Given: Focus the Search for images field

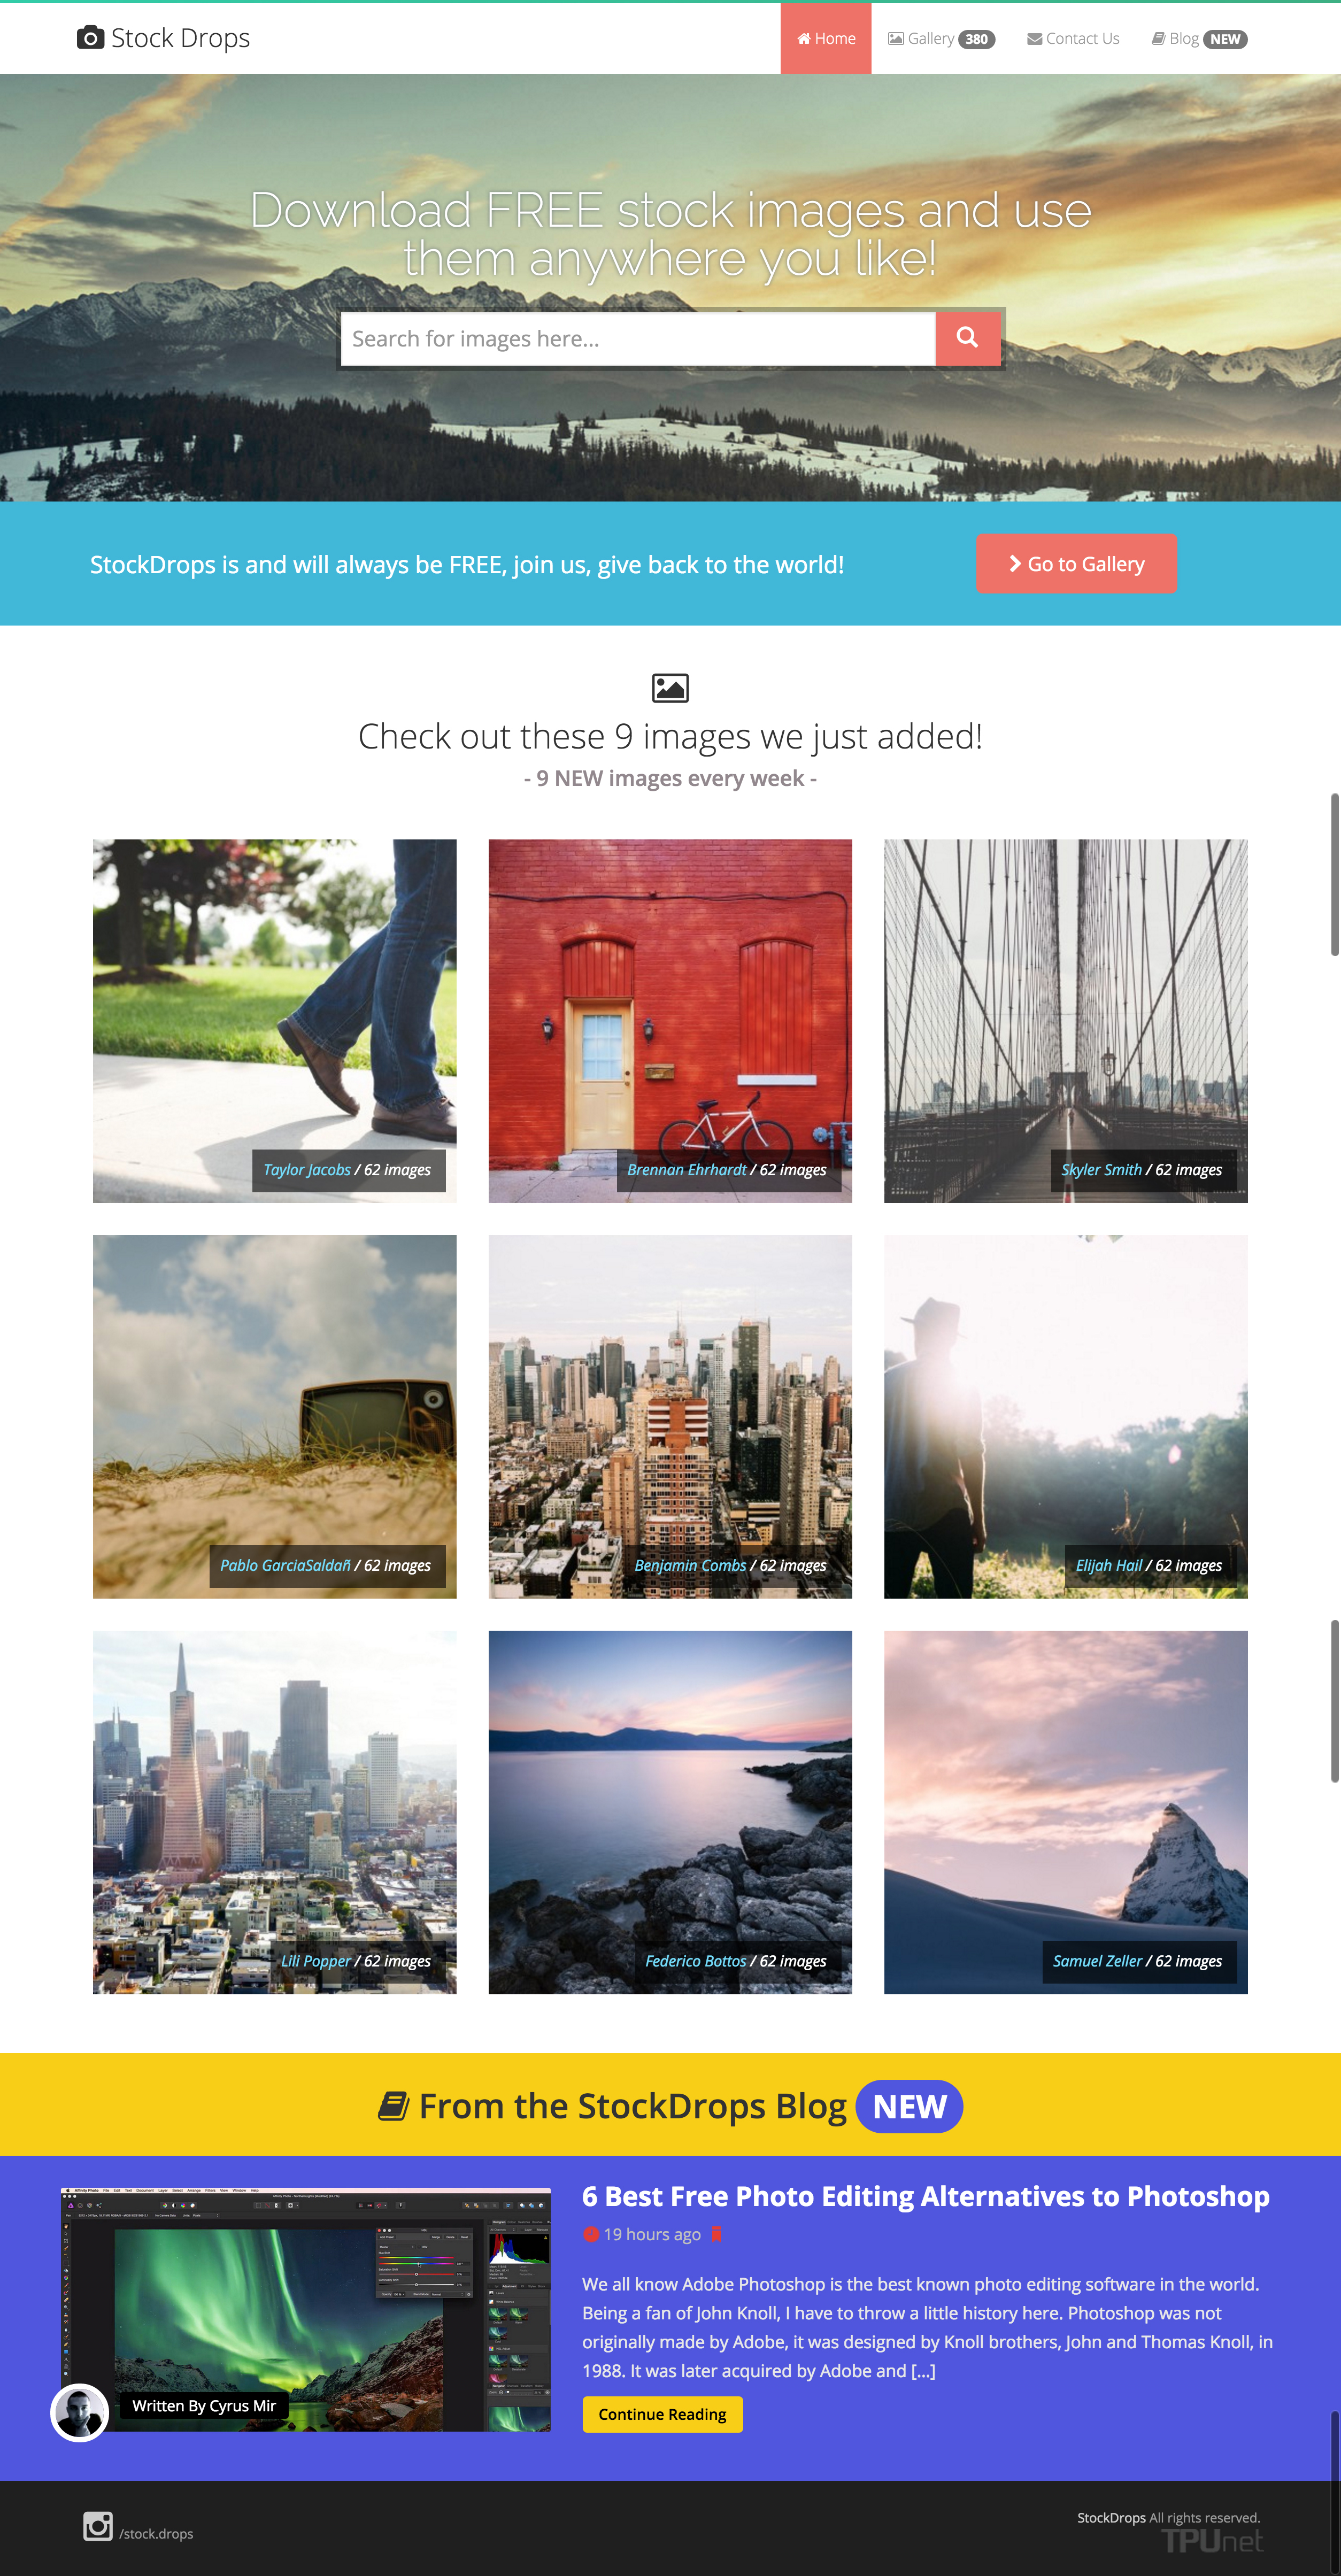Looking at the screenshot, I should 638,339.
